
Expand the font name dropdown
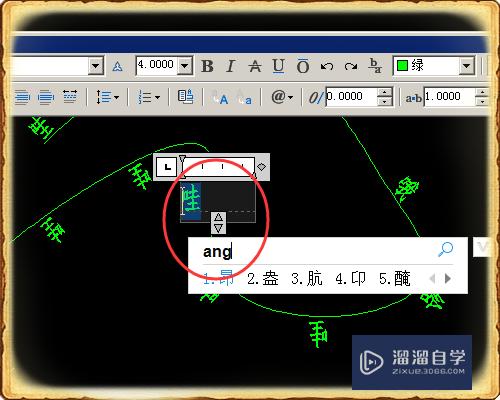(95, 65)
